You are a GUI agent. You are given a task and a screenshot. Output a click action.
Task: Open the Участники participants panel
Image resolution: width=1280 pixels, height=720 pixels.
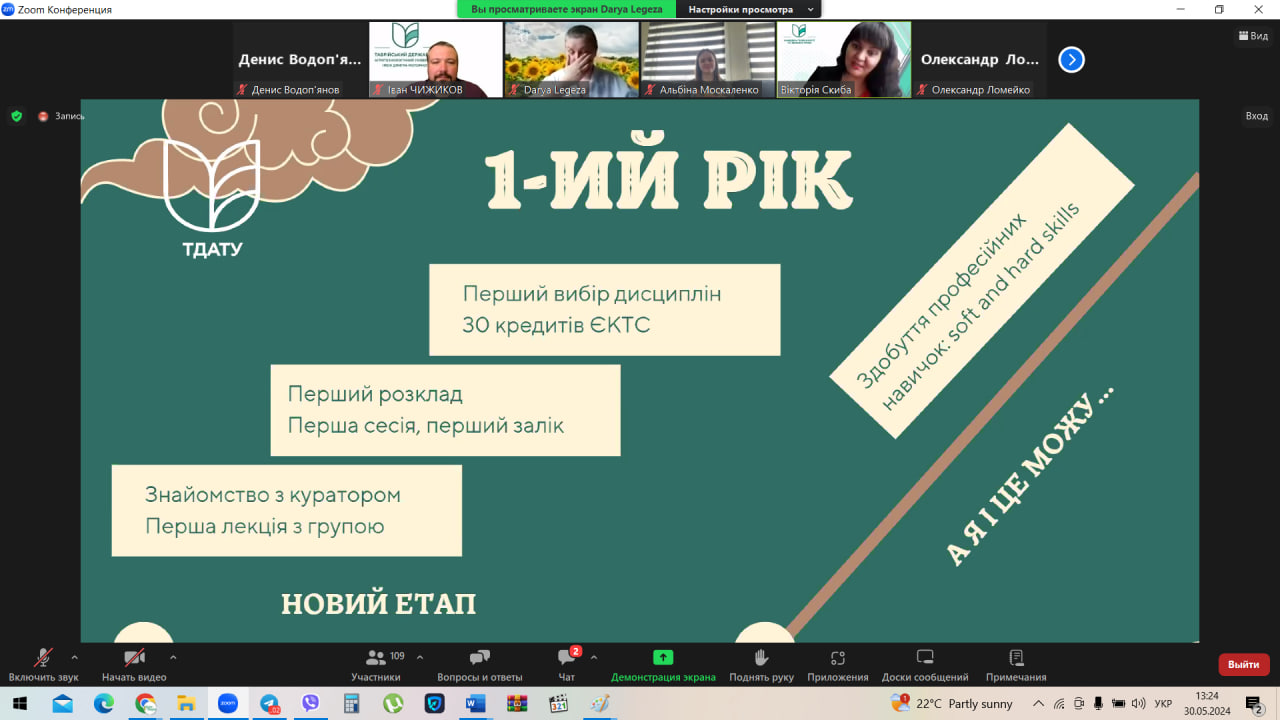(x=376, y=665)
